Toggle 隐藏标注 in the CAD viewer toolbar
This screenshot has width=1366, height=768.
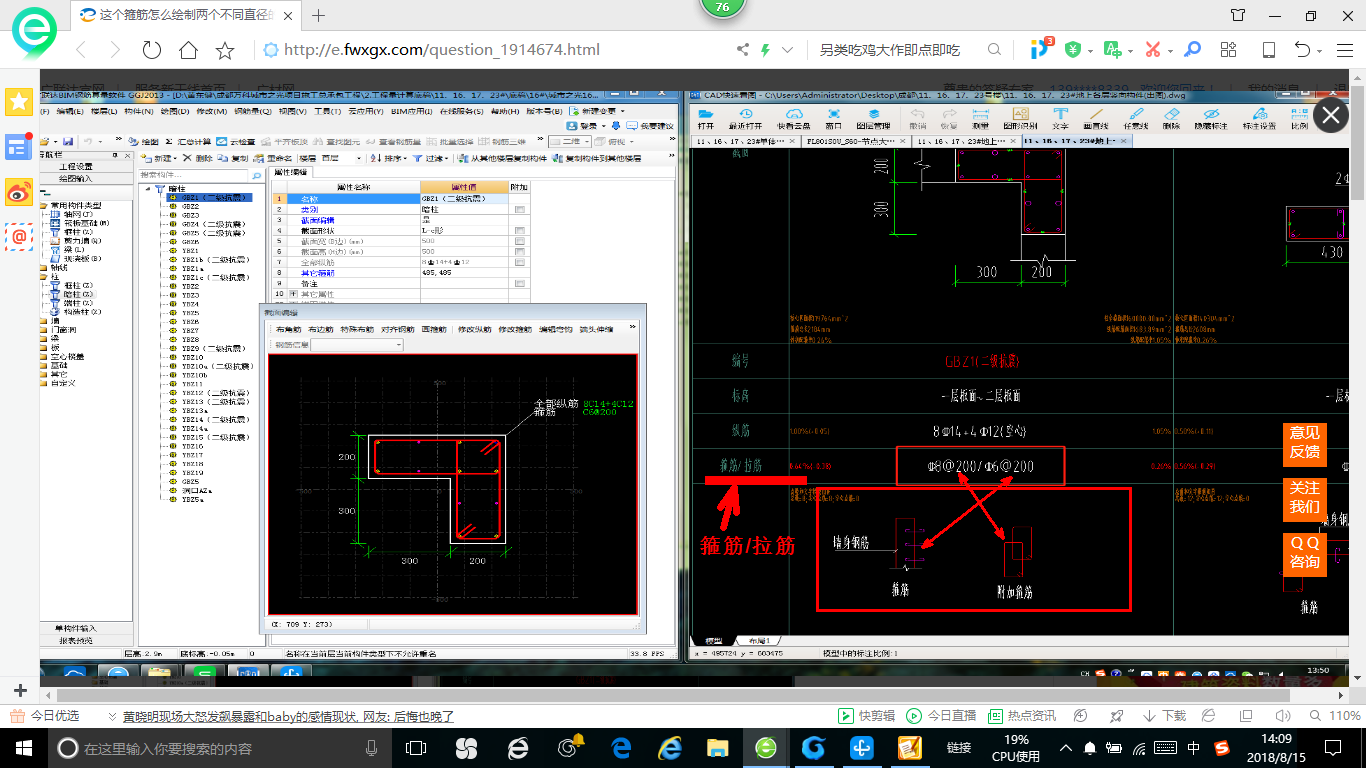click(x=1211, y=119)
